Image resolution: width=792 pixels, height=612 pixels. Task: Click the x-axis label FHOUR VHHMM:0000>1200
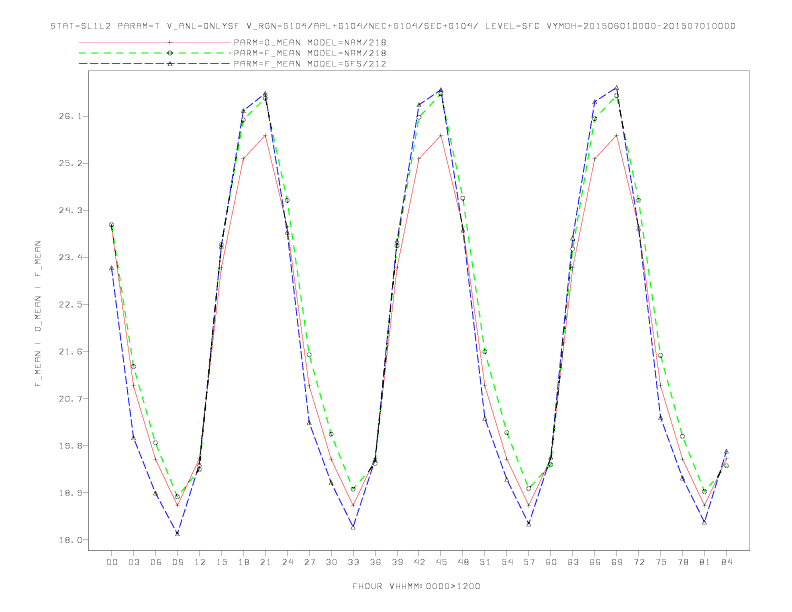(x=416, y=586)
